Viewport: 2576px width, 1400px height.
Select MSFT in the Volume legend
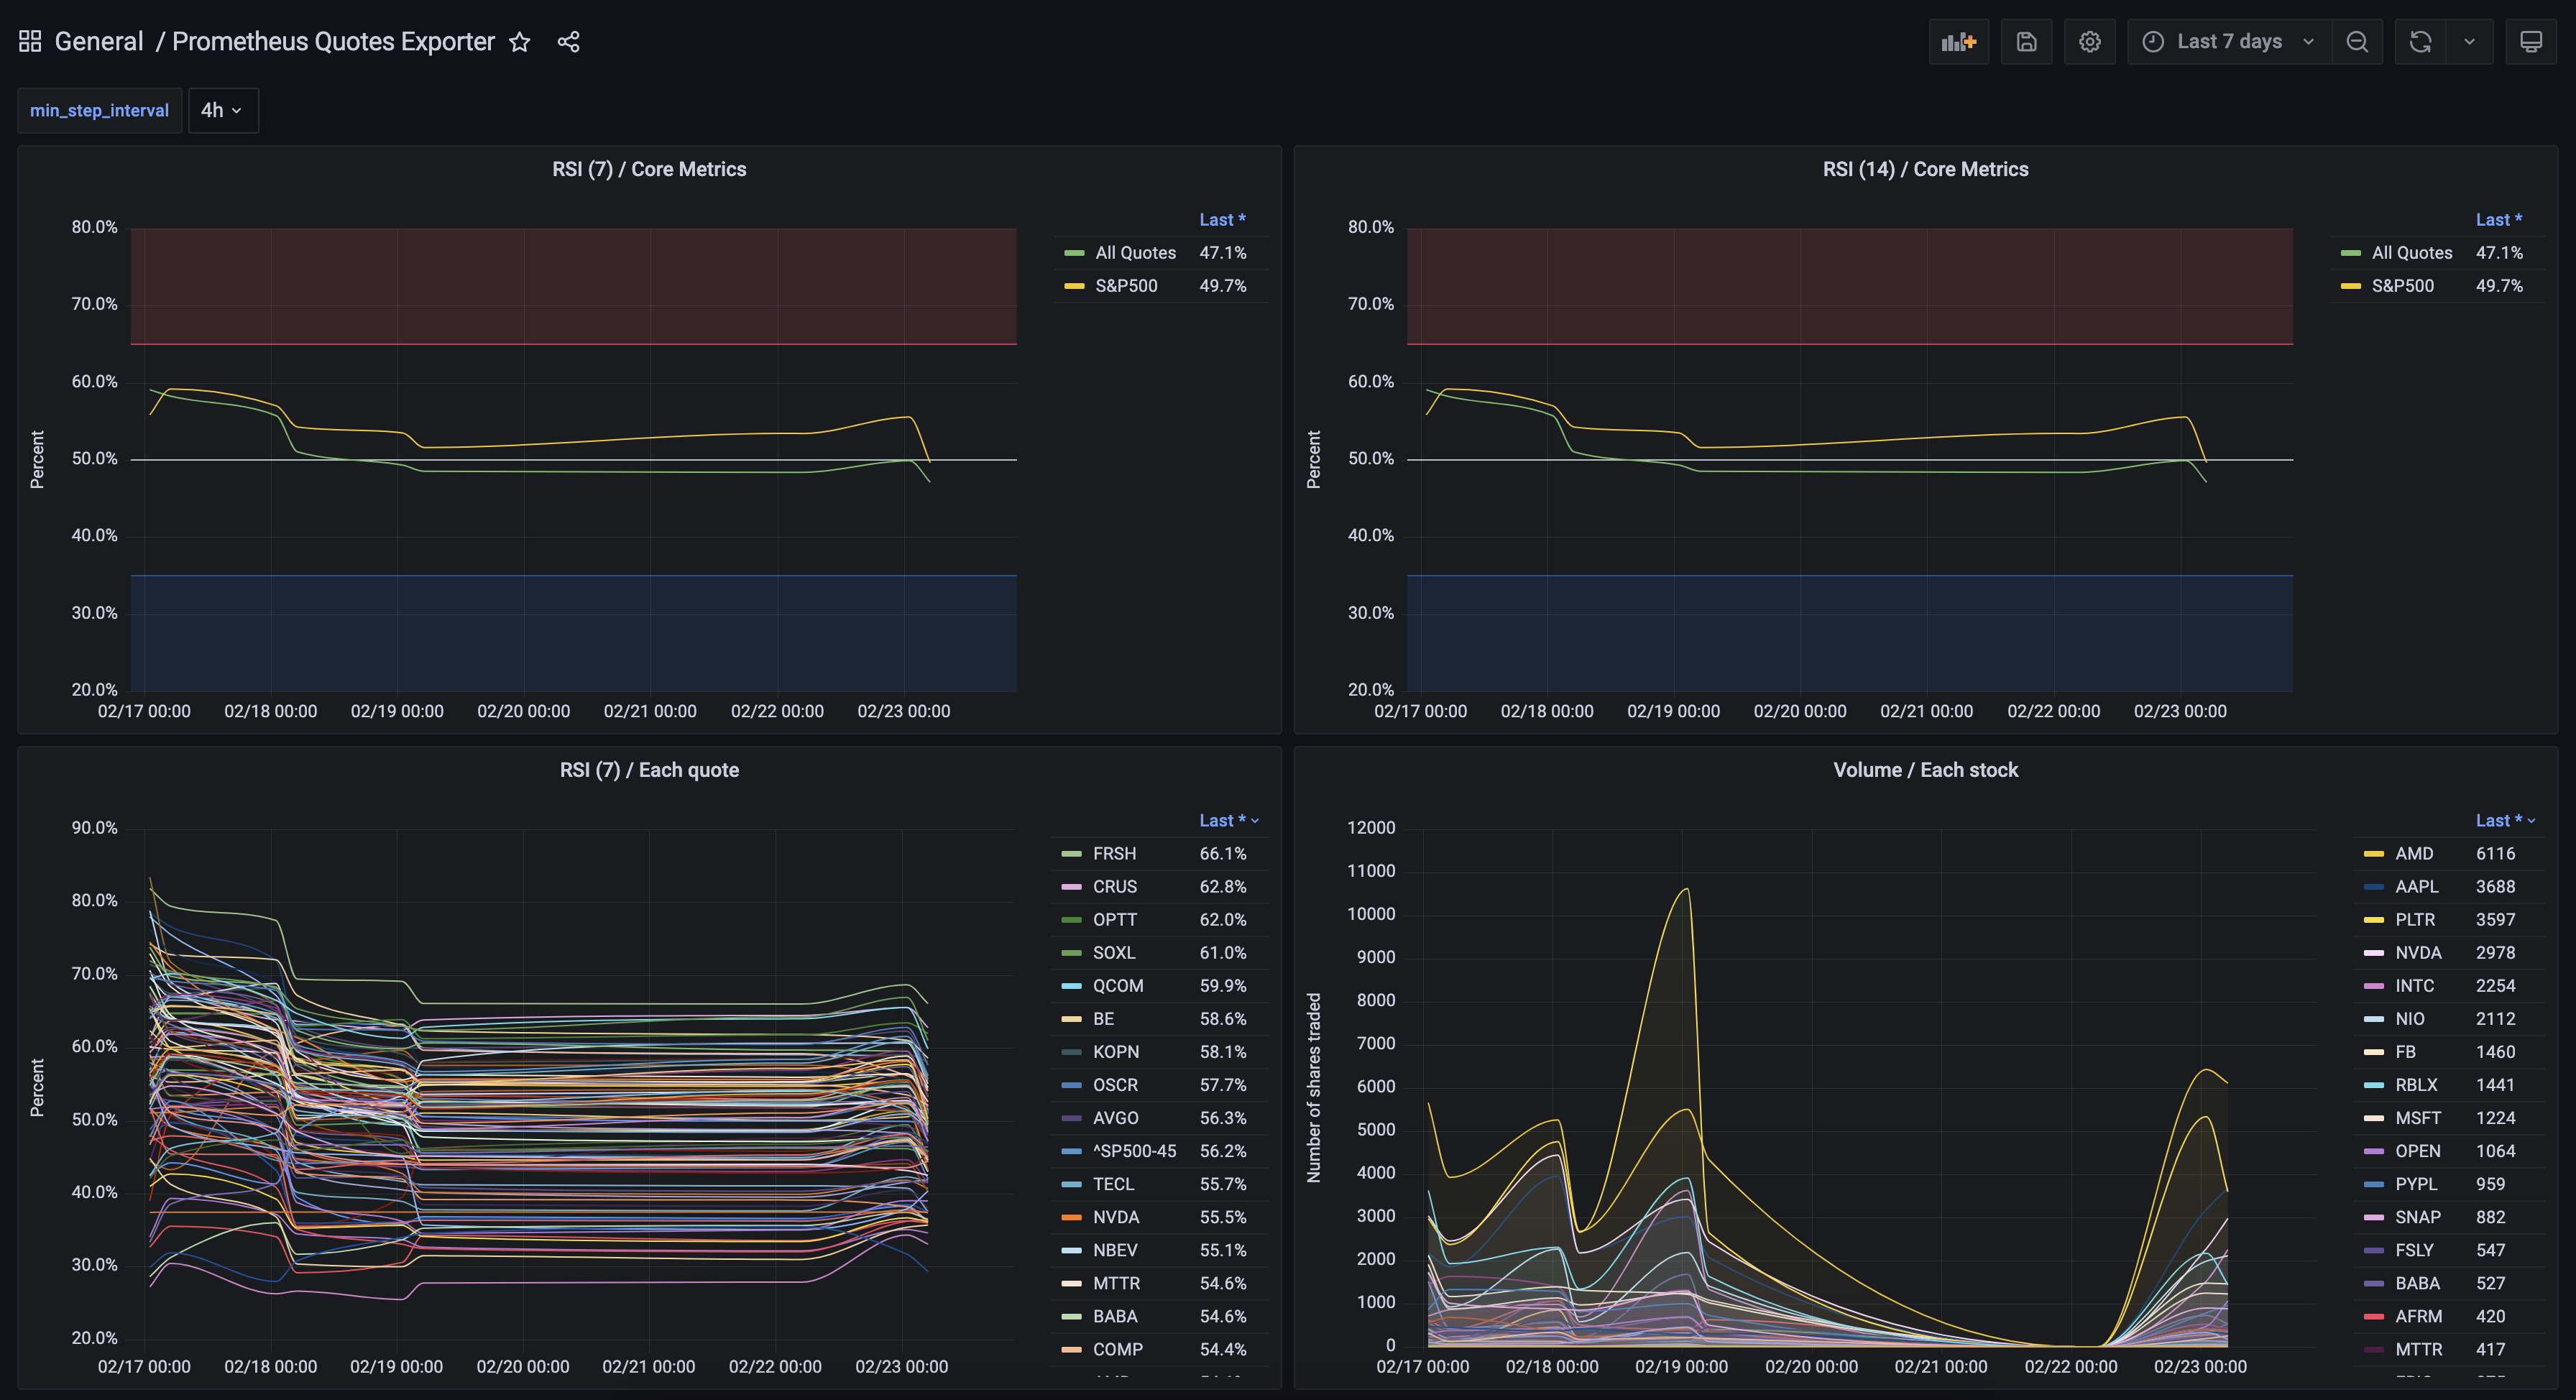click(x=2418, y=1118)
